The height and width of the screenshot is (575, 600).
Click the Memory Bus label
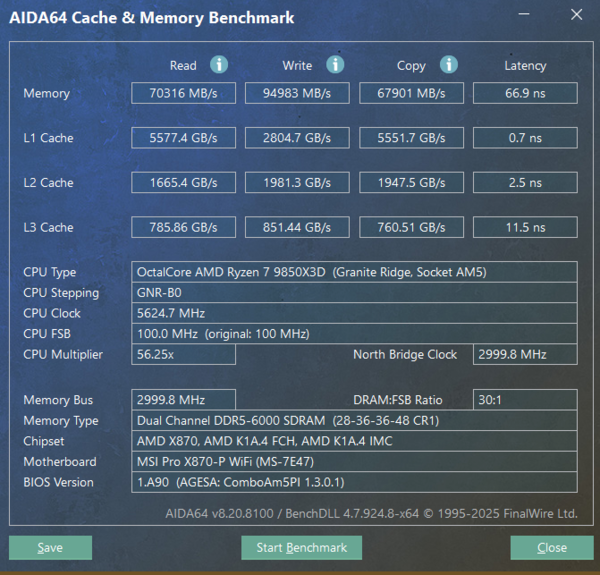58,400
